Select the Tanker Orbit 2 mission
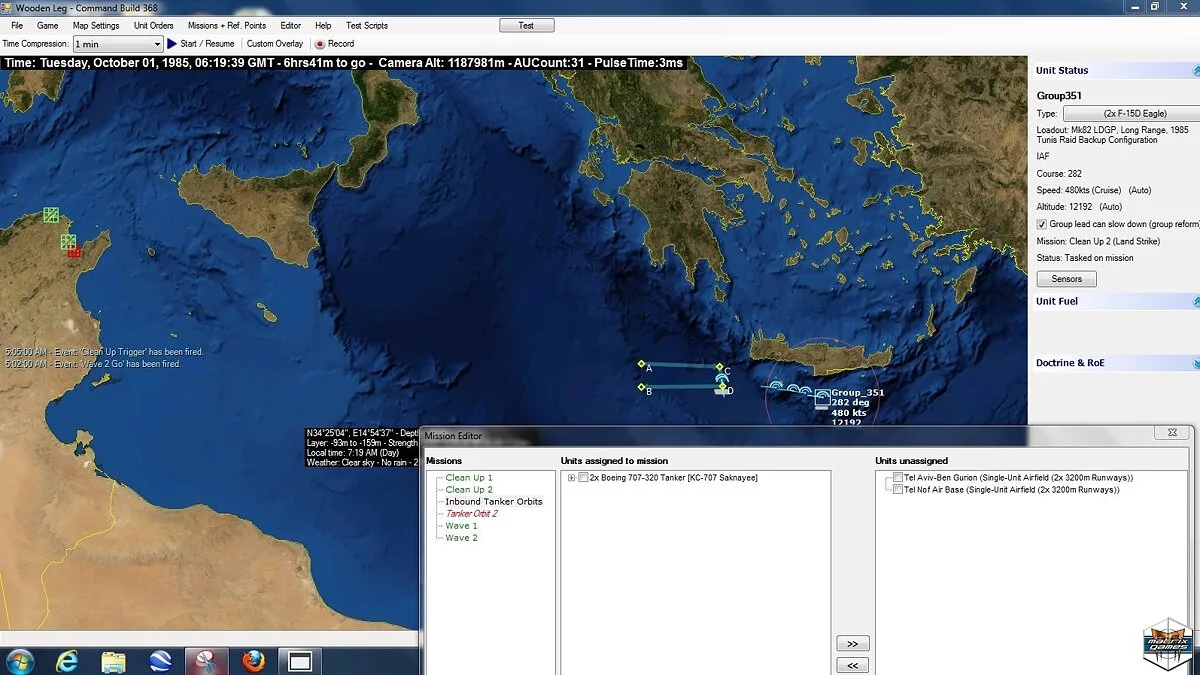This screenshot has height=675, width=1200. (x=471, y=514)
